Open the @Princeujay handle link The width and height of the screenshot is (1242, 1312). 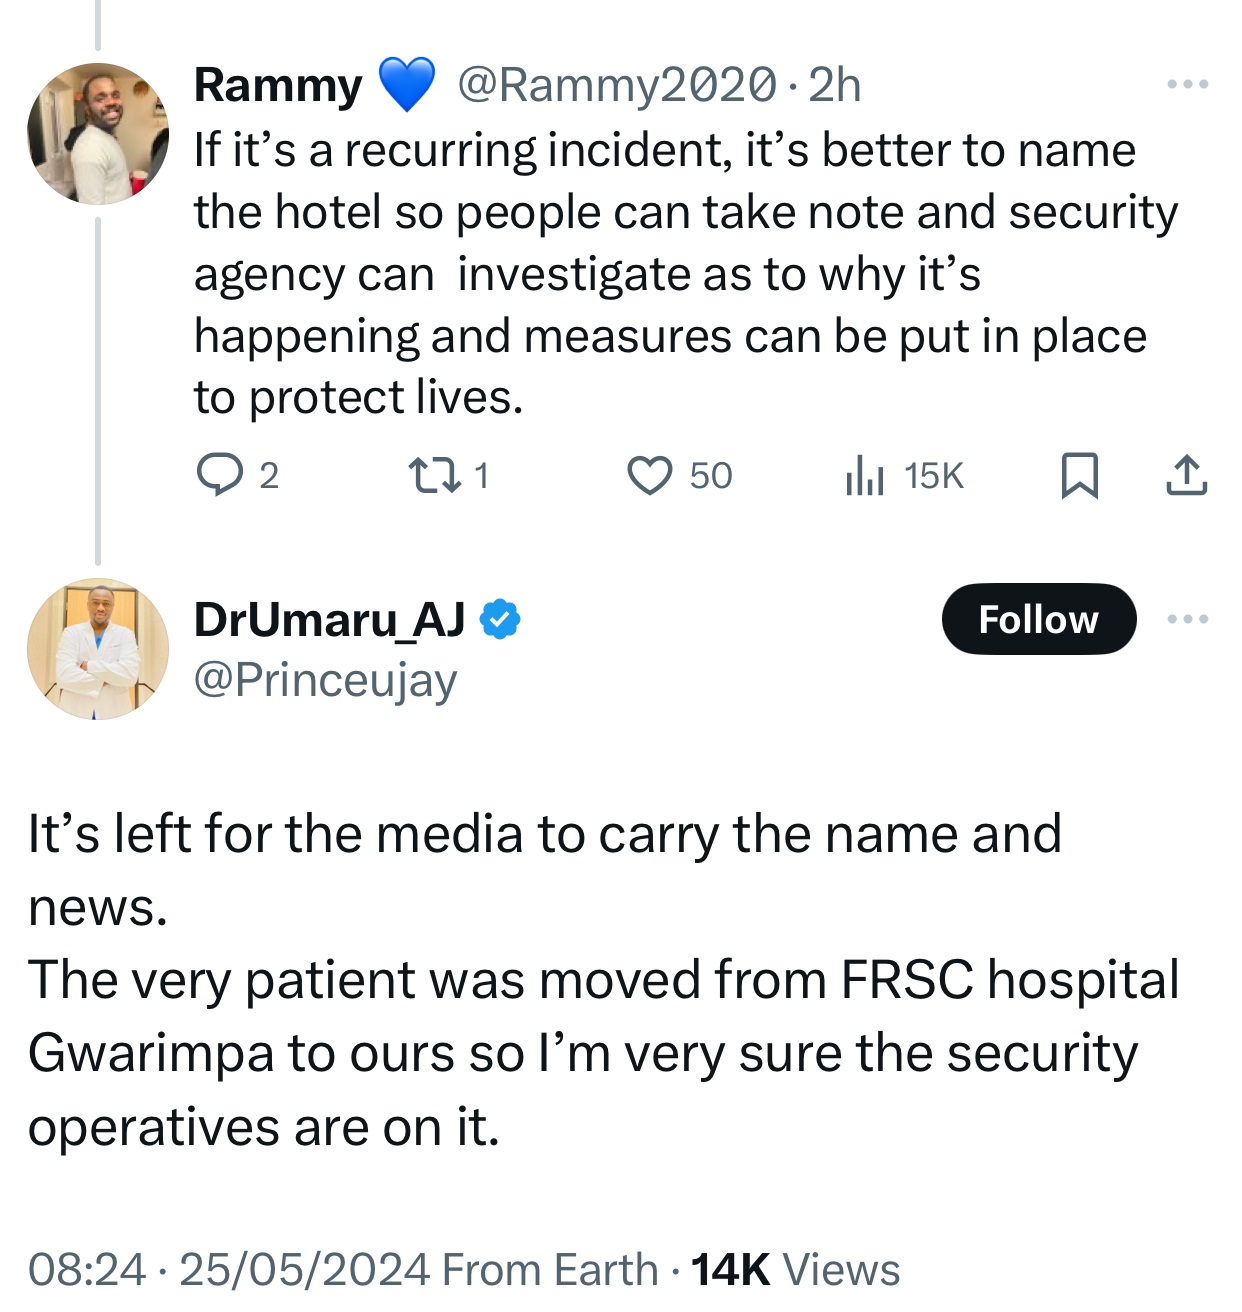point(325,680)
